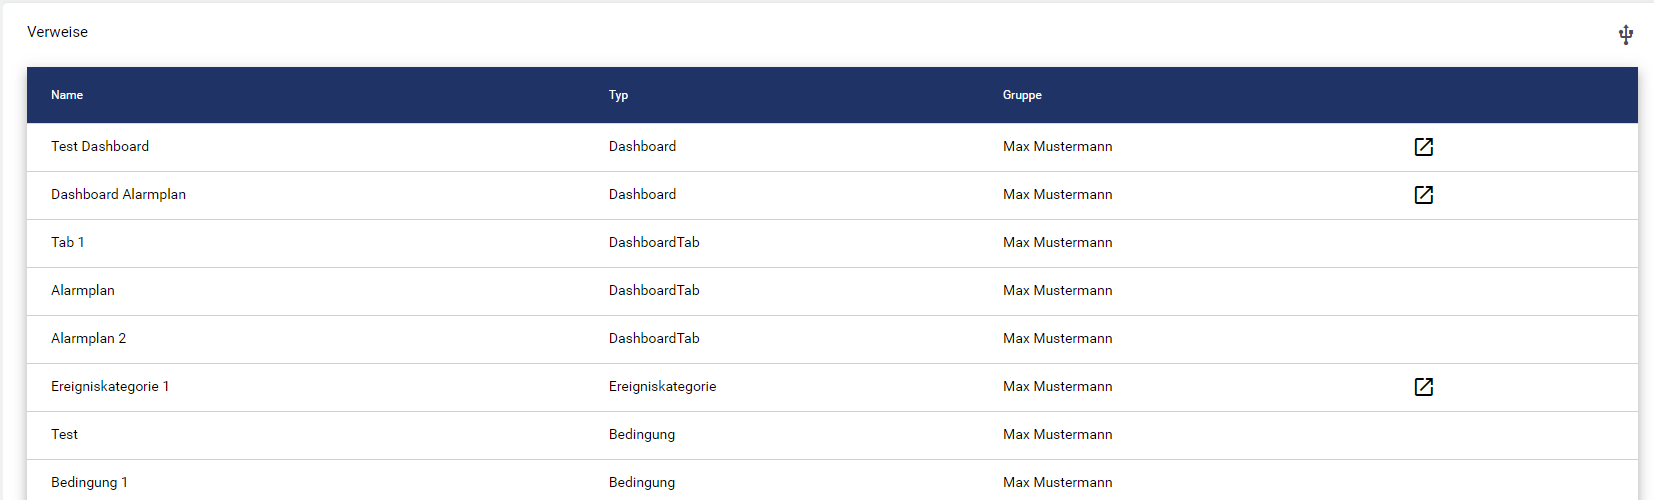Open Test Dashboard via its external-link icon
The width and height of the screenshot is (1654, 500).
(1423, 147)
